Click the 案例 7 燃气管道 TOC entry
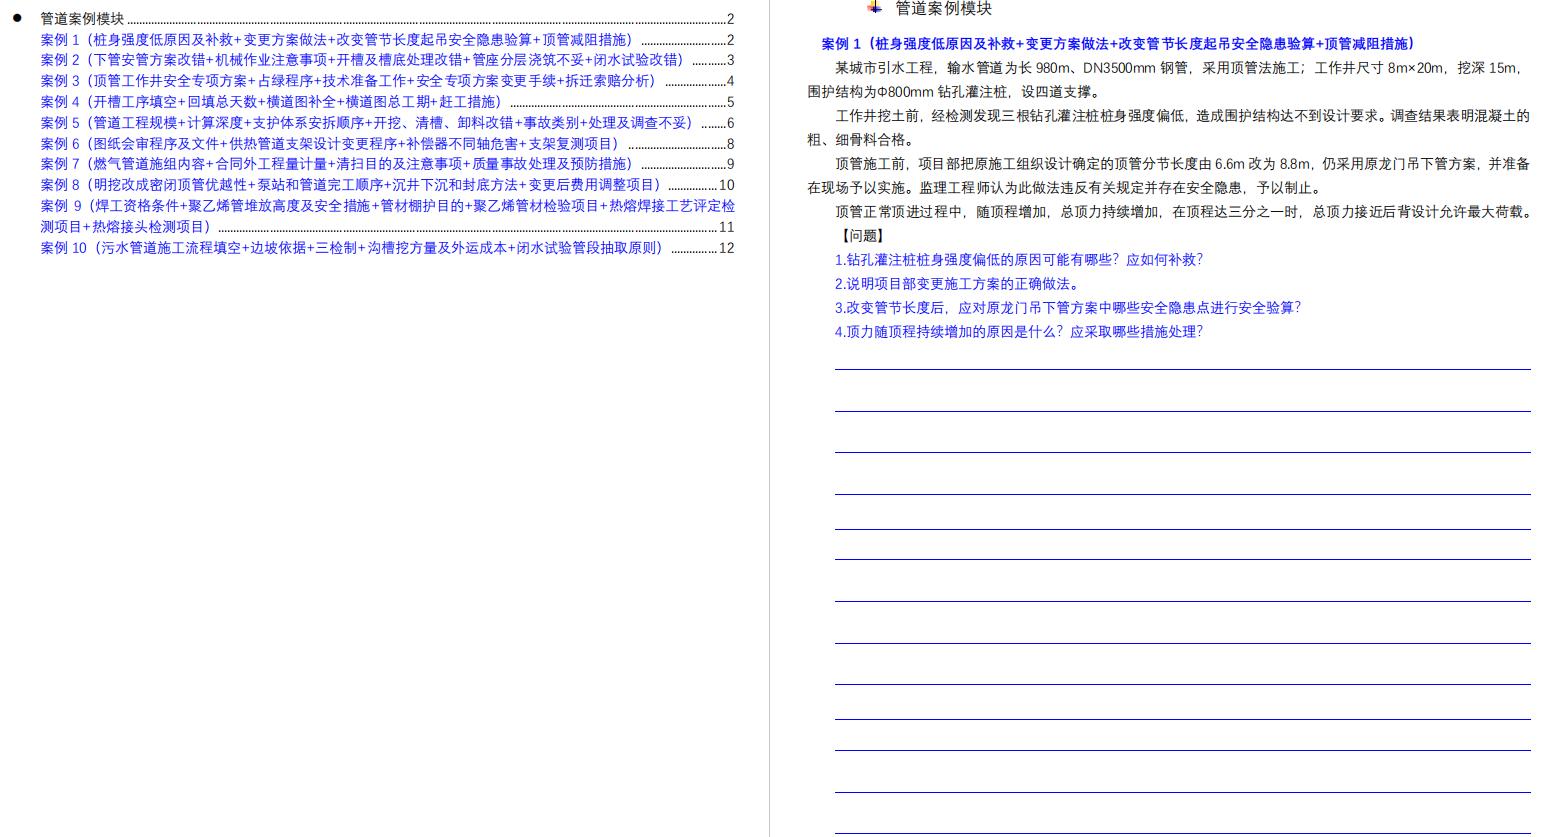The height and width of the screenshot is (837, 1543). click(x=335, y=164)
